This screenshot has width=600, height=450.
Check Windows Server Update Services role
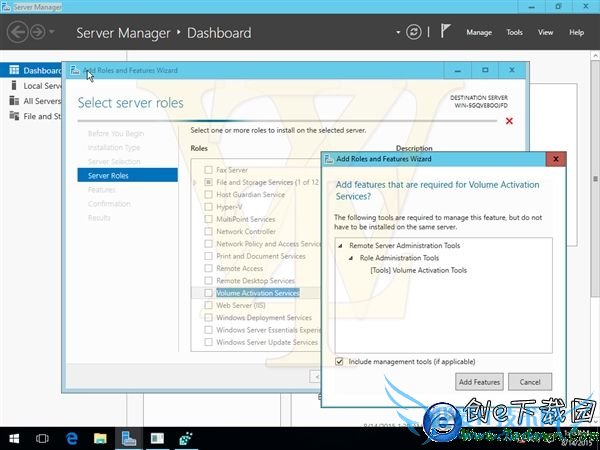coord(208,342)
